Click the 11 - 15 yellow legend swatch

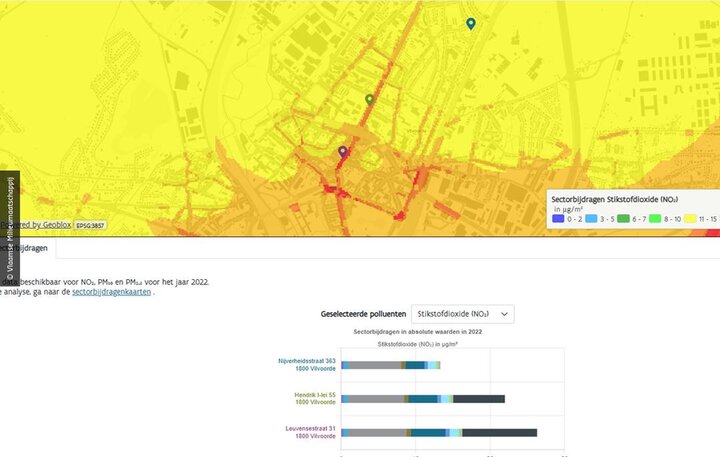(690, 217)
